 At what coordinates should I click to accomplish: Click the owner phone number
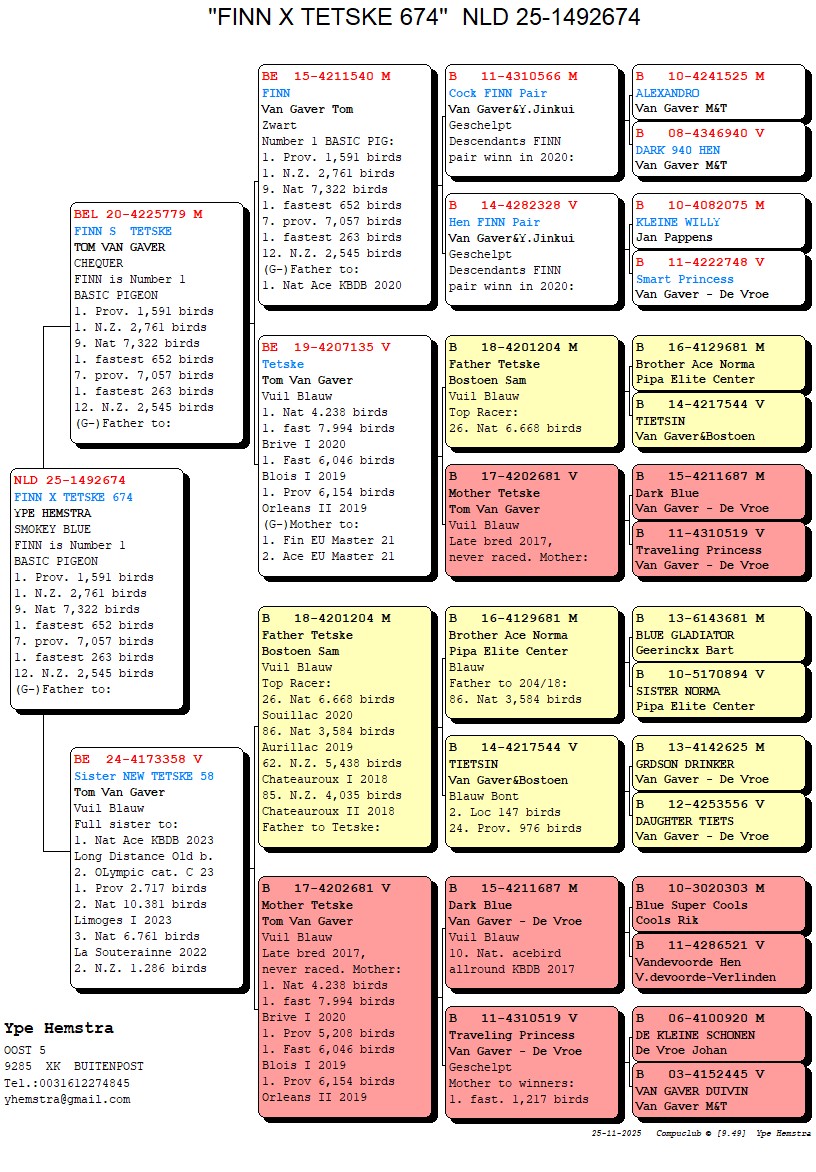(x=67, y=1083)
